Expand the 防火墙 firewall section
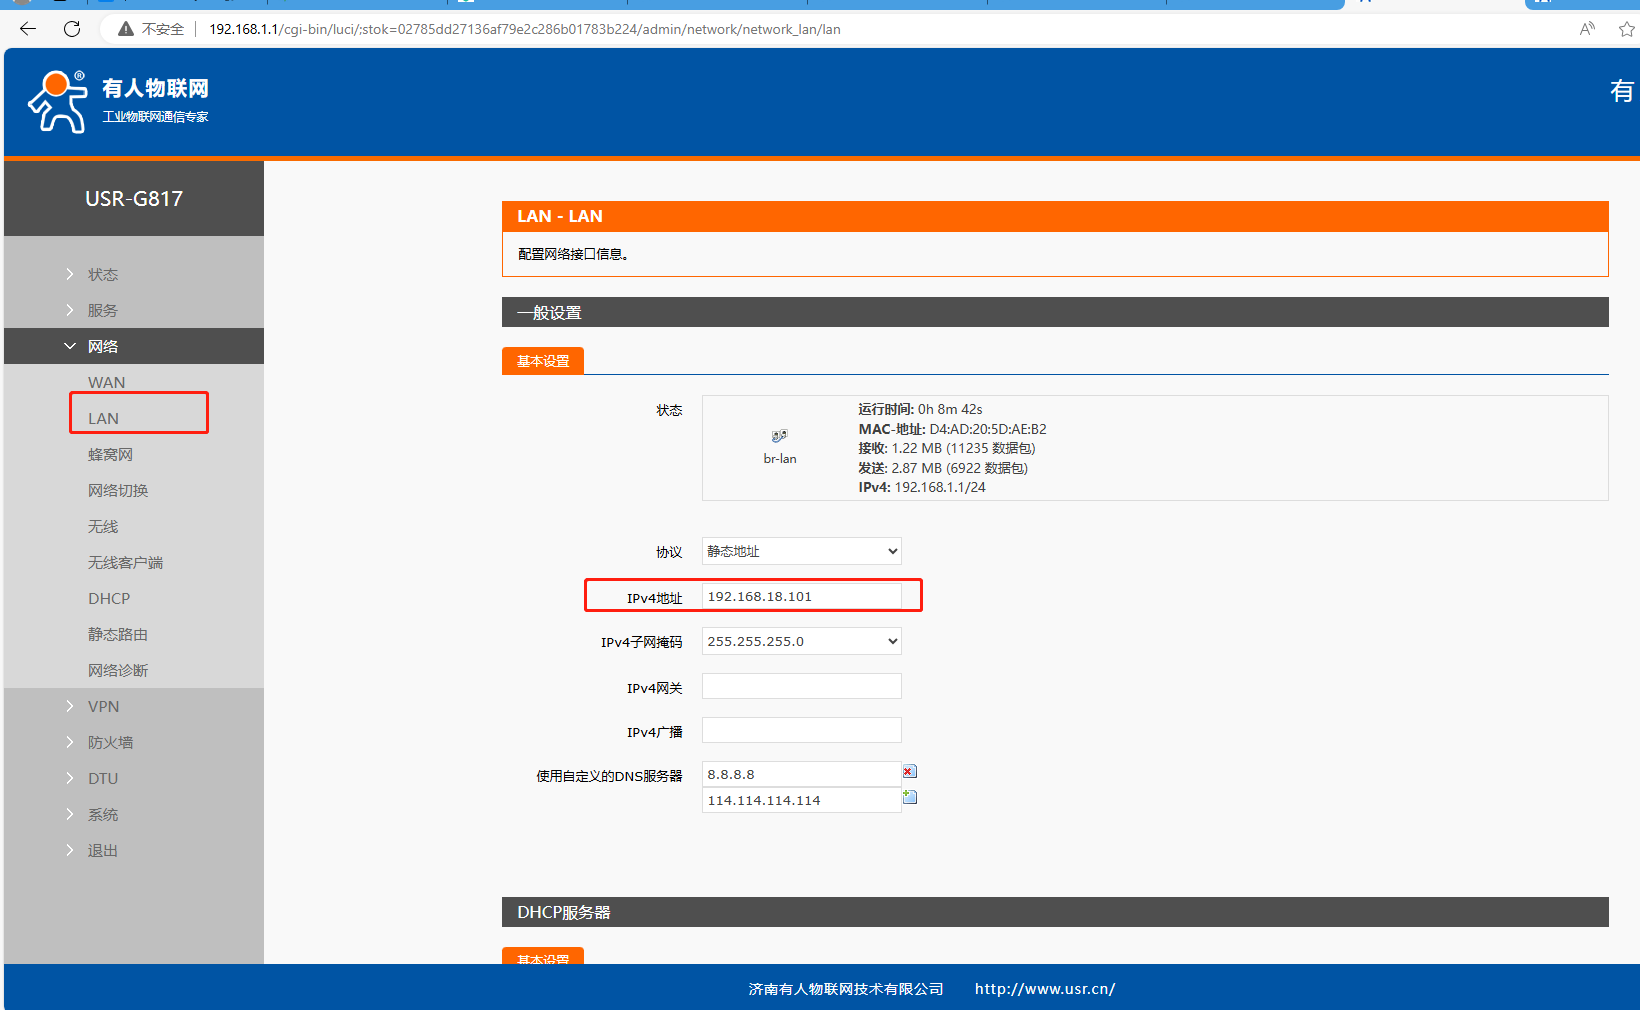 pos(110,742)
